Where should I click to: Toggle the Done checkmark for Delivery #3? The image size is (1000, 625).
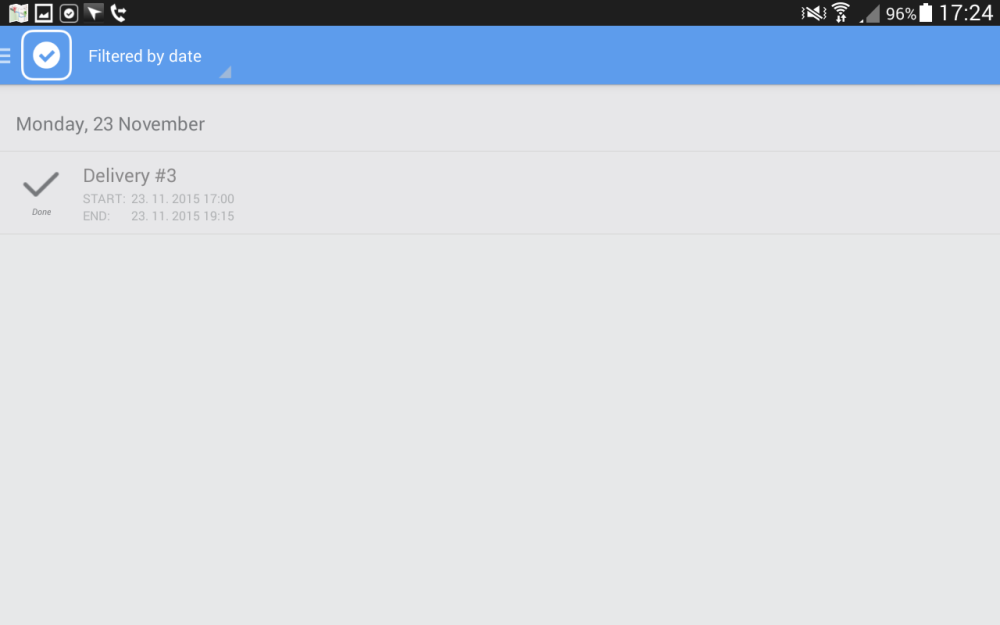pos(41,185)
